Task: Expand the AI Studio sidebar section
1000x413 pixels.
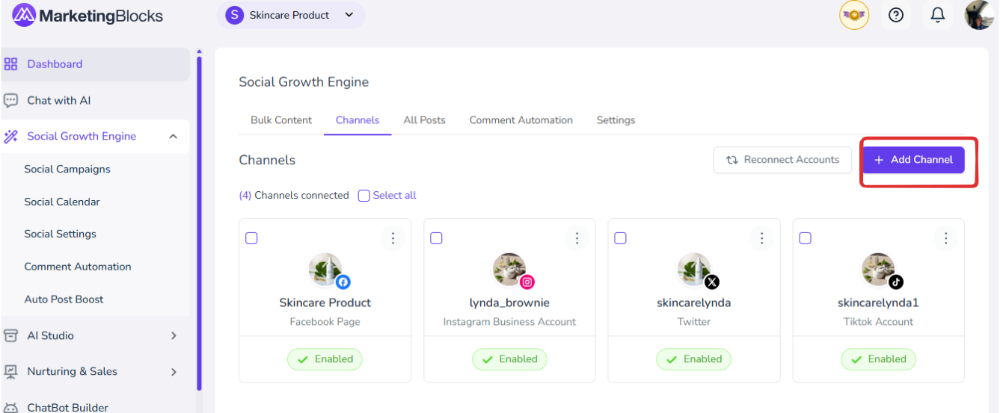Action: point(173,336)
